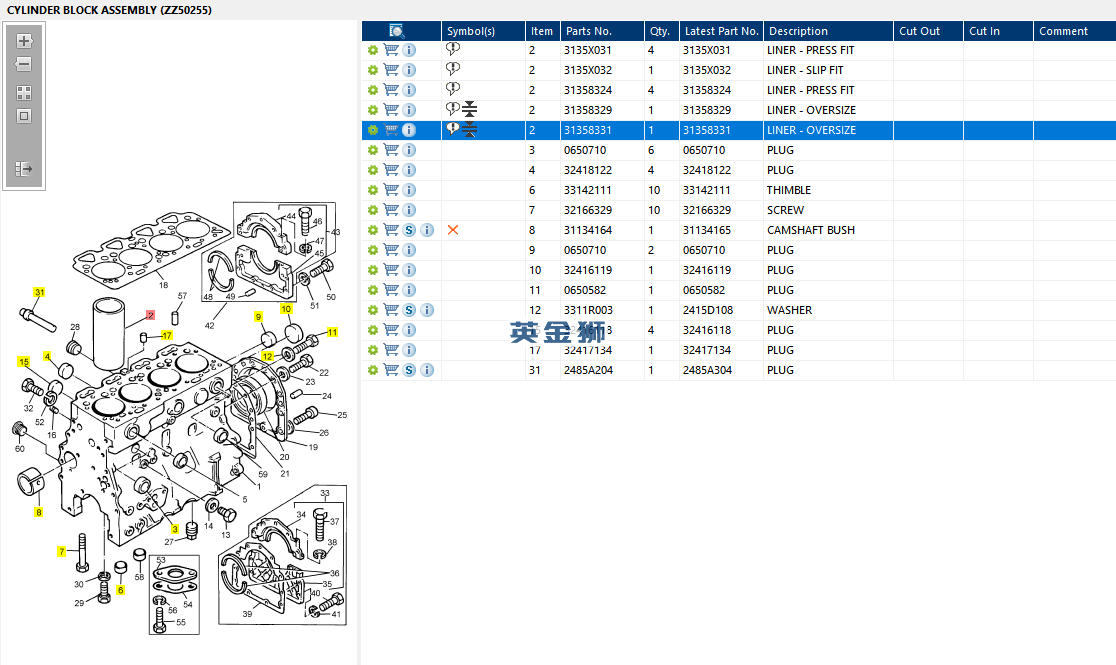1116x665 pixels.
Task: Select callout 31 in the diagram
Action: click(x=40, y=293)
